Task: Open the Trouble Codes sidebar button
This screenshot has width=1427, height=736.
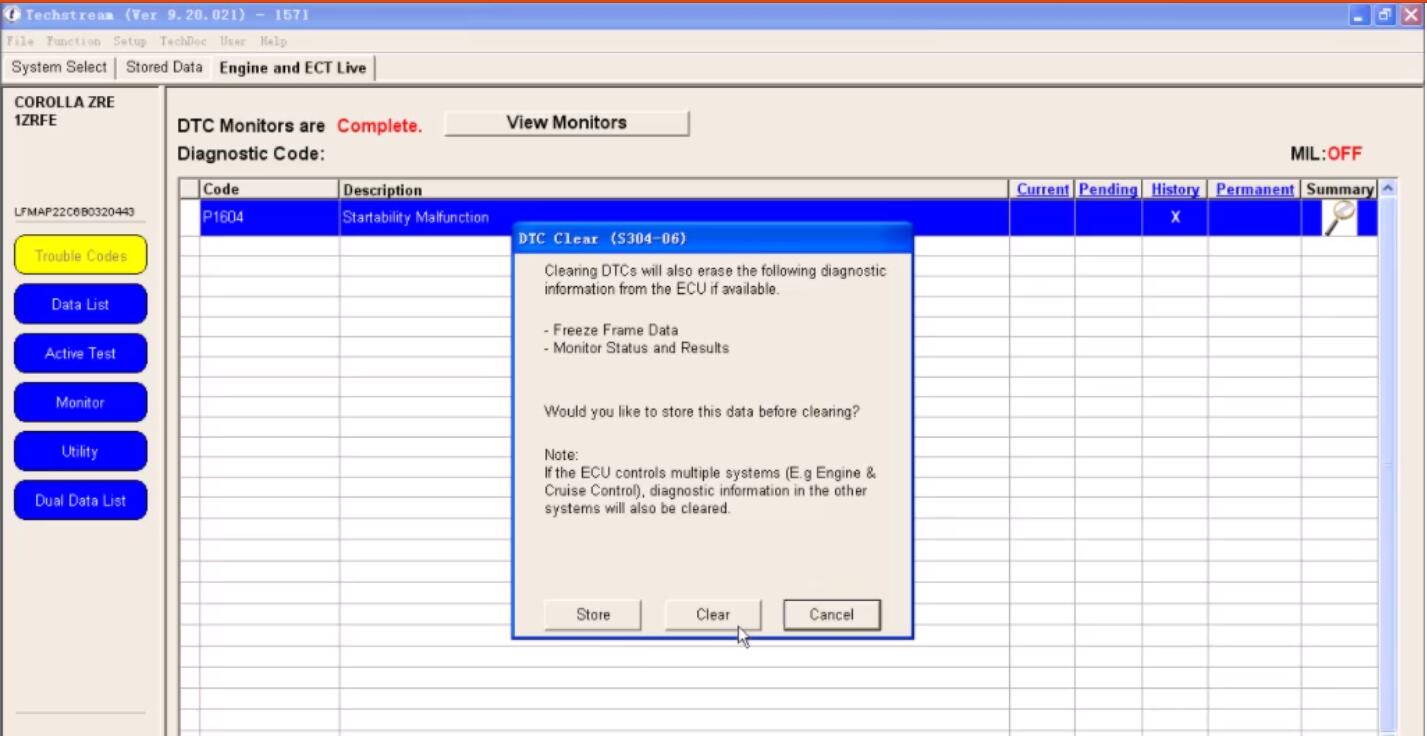Action: pyautogui.click(x=81, y=255)
